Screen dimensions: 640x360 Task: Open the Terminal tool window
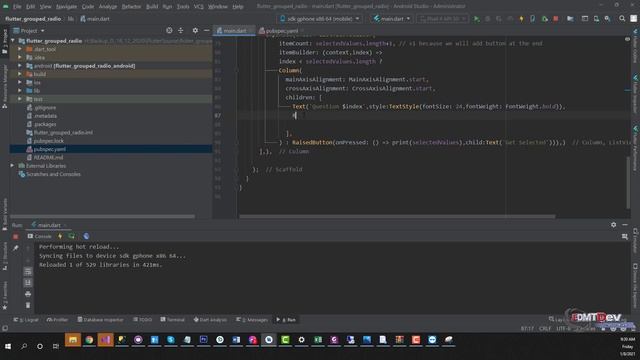point(173,320)
